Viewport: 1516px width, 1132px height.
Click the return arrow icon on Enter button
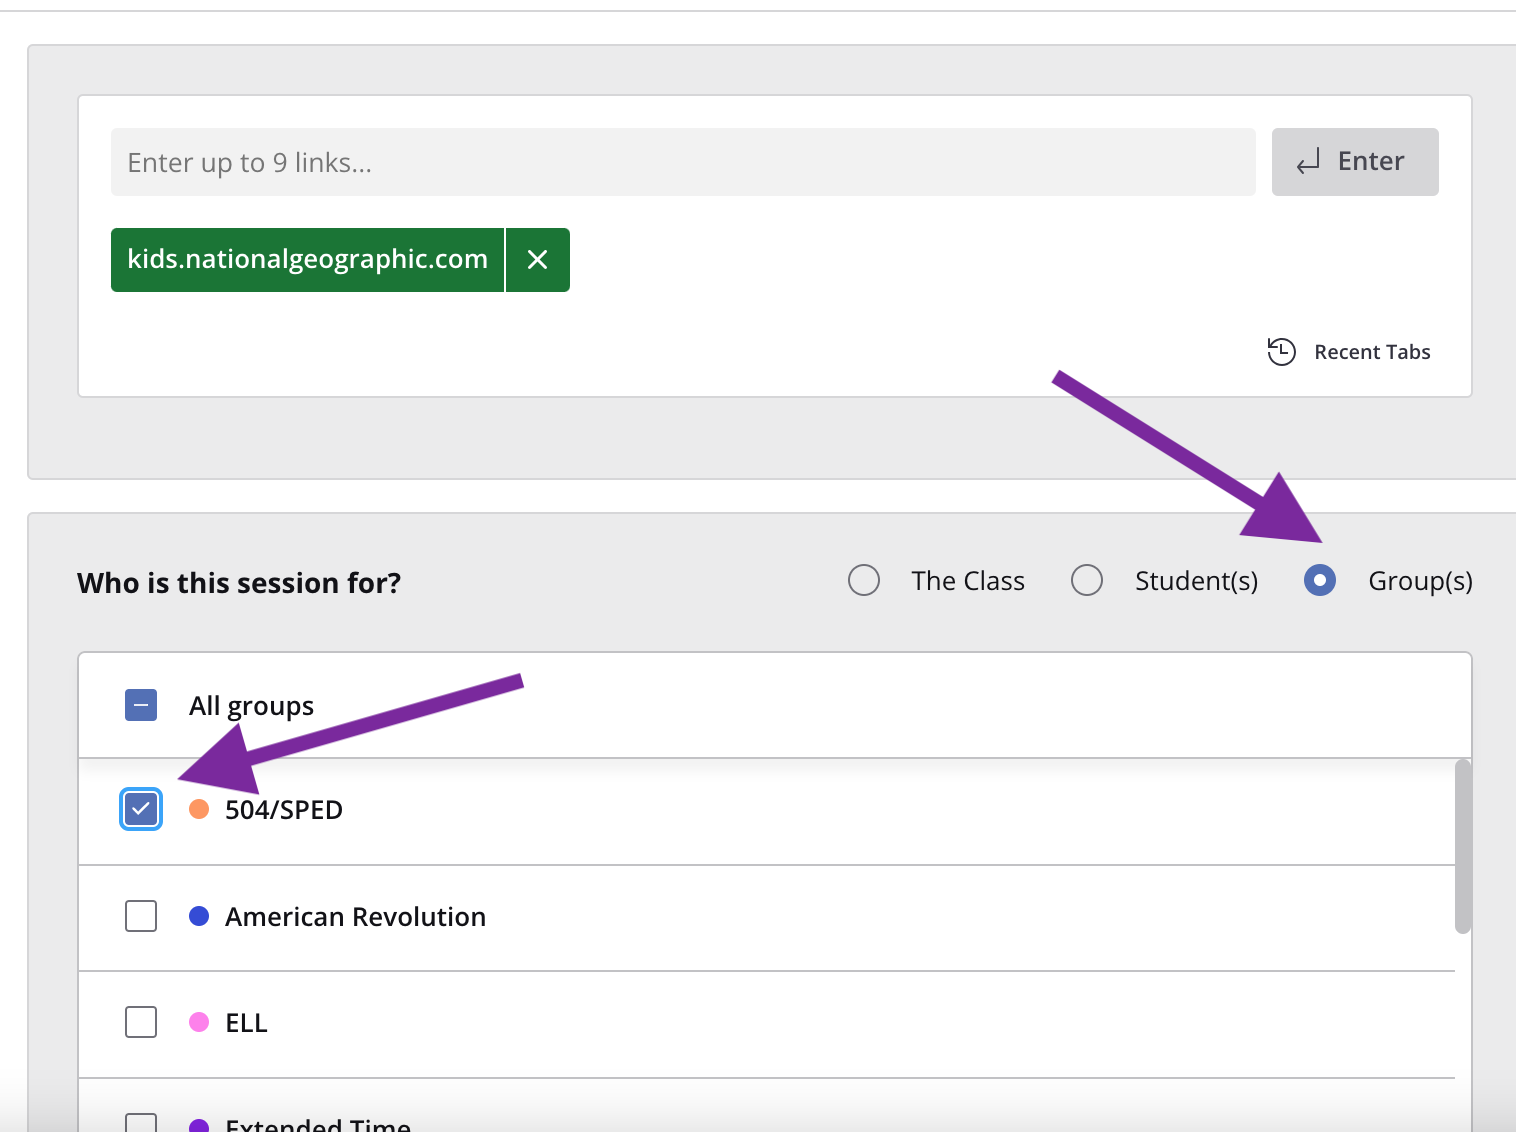click(x=1308, y=161)
